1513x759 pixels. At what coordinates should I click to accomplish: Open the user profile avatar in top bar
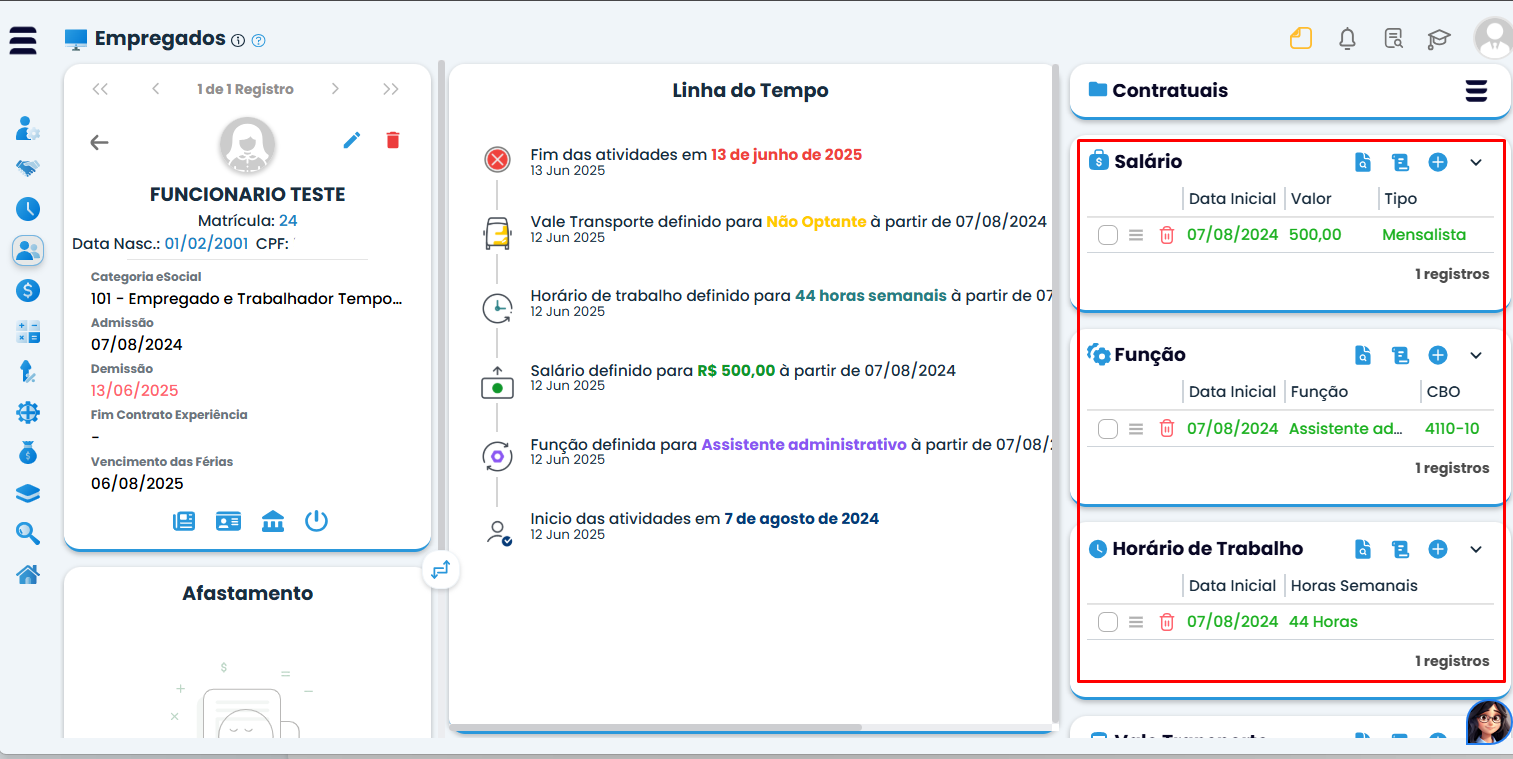point(1493,38)
